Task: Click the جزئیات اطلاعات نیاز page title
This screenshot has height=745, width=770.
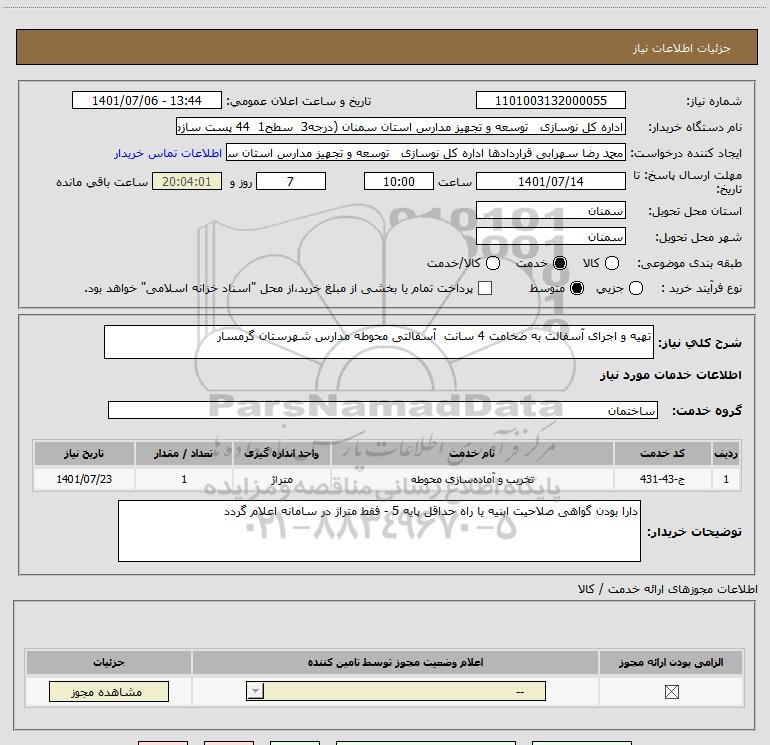Action: 682,48
